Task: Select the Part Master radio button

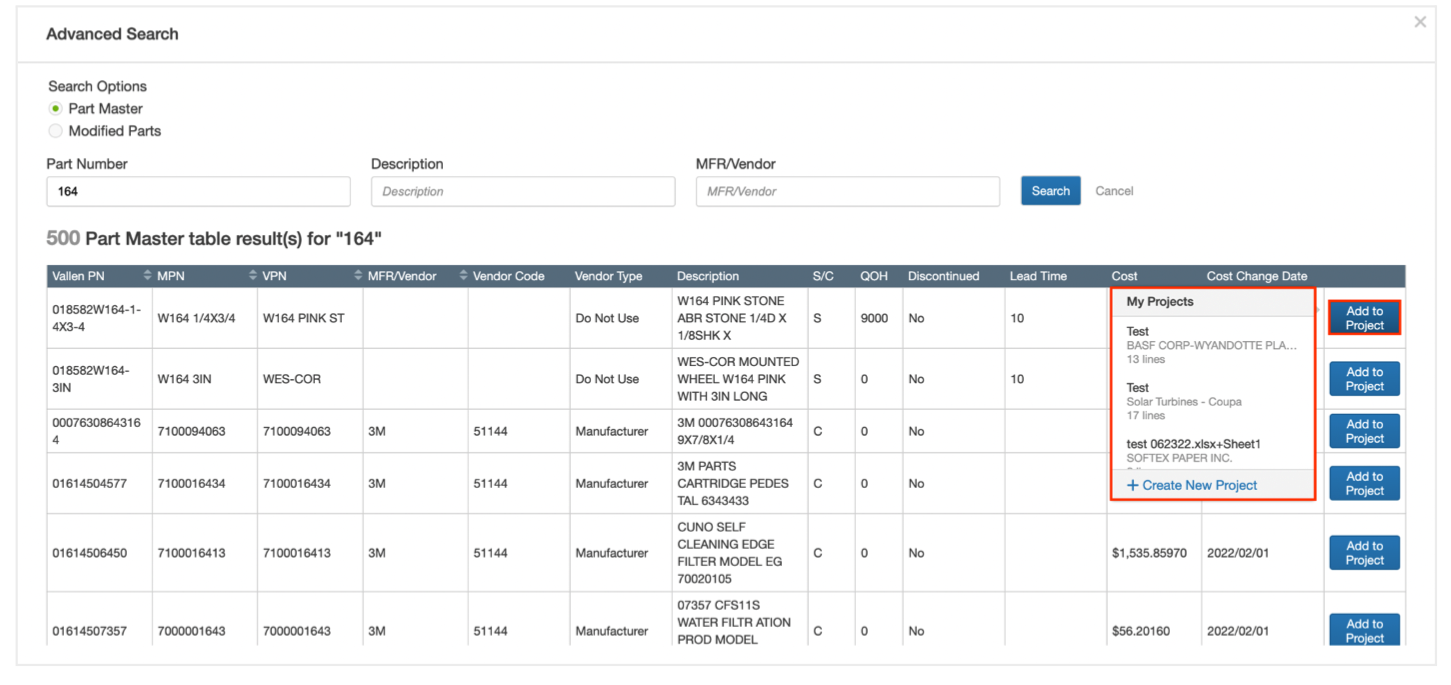Action: 55,108
